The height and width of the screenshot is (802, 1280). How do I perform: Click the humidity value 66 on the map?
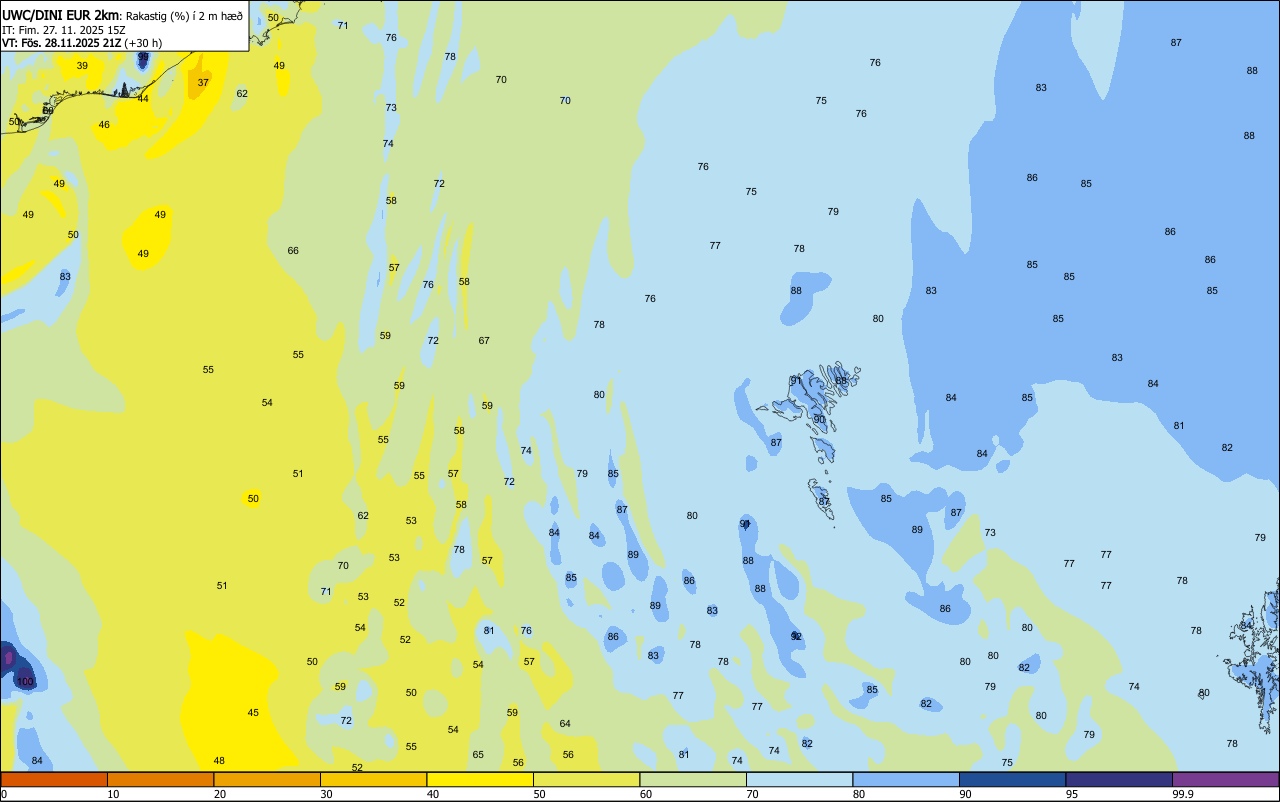(x=293, y=251)
